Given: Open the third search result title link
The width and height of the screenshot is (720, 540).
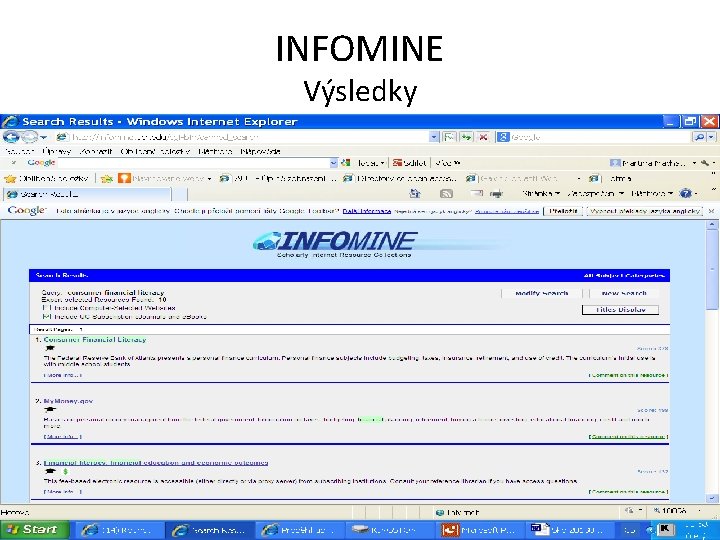Looking at the screenshot, I should pyautogui.click(x=156, y=463).
